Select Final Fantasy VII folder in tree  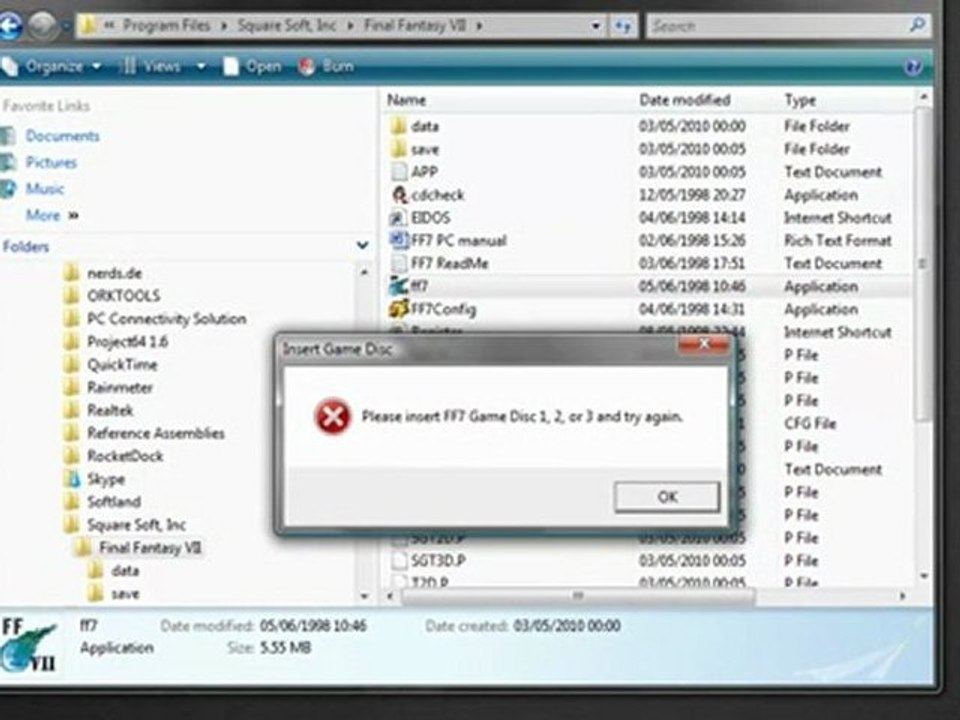tap(150, 547)
